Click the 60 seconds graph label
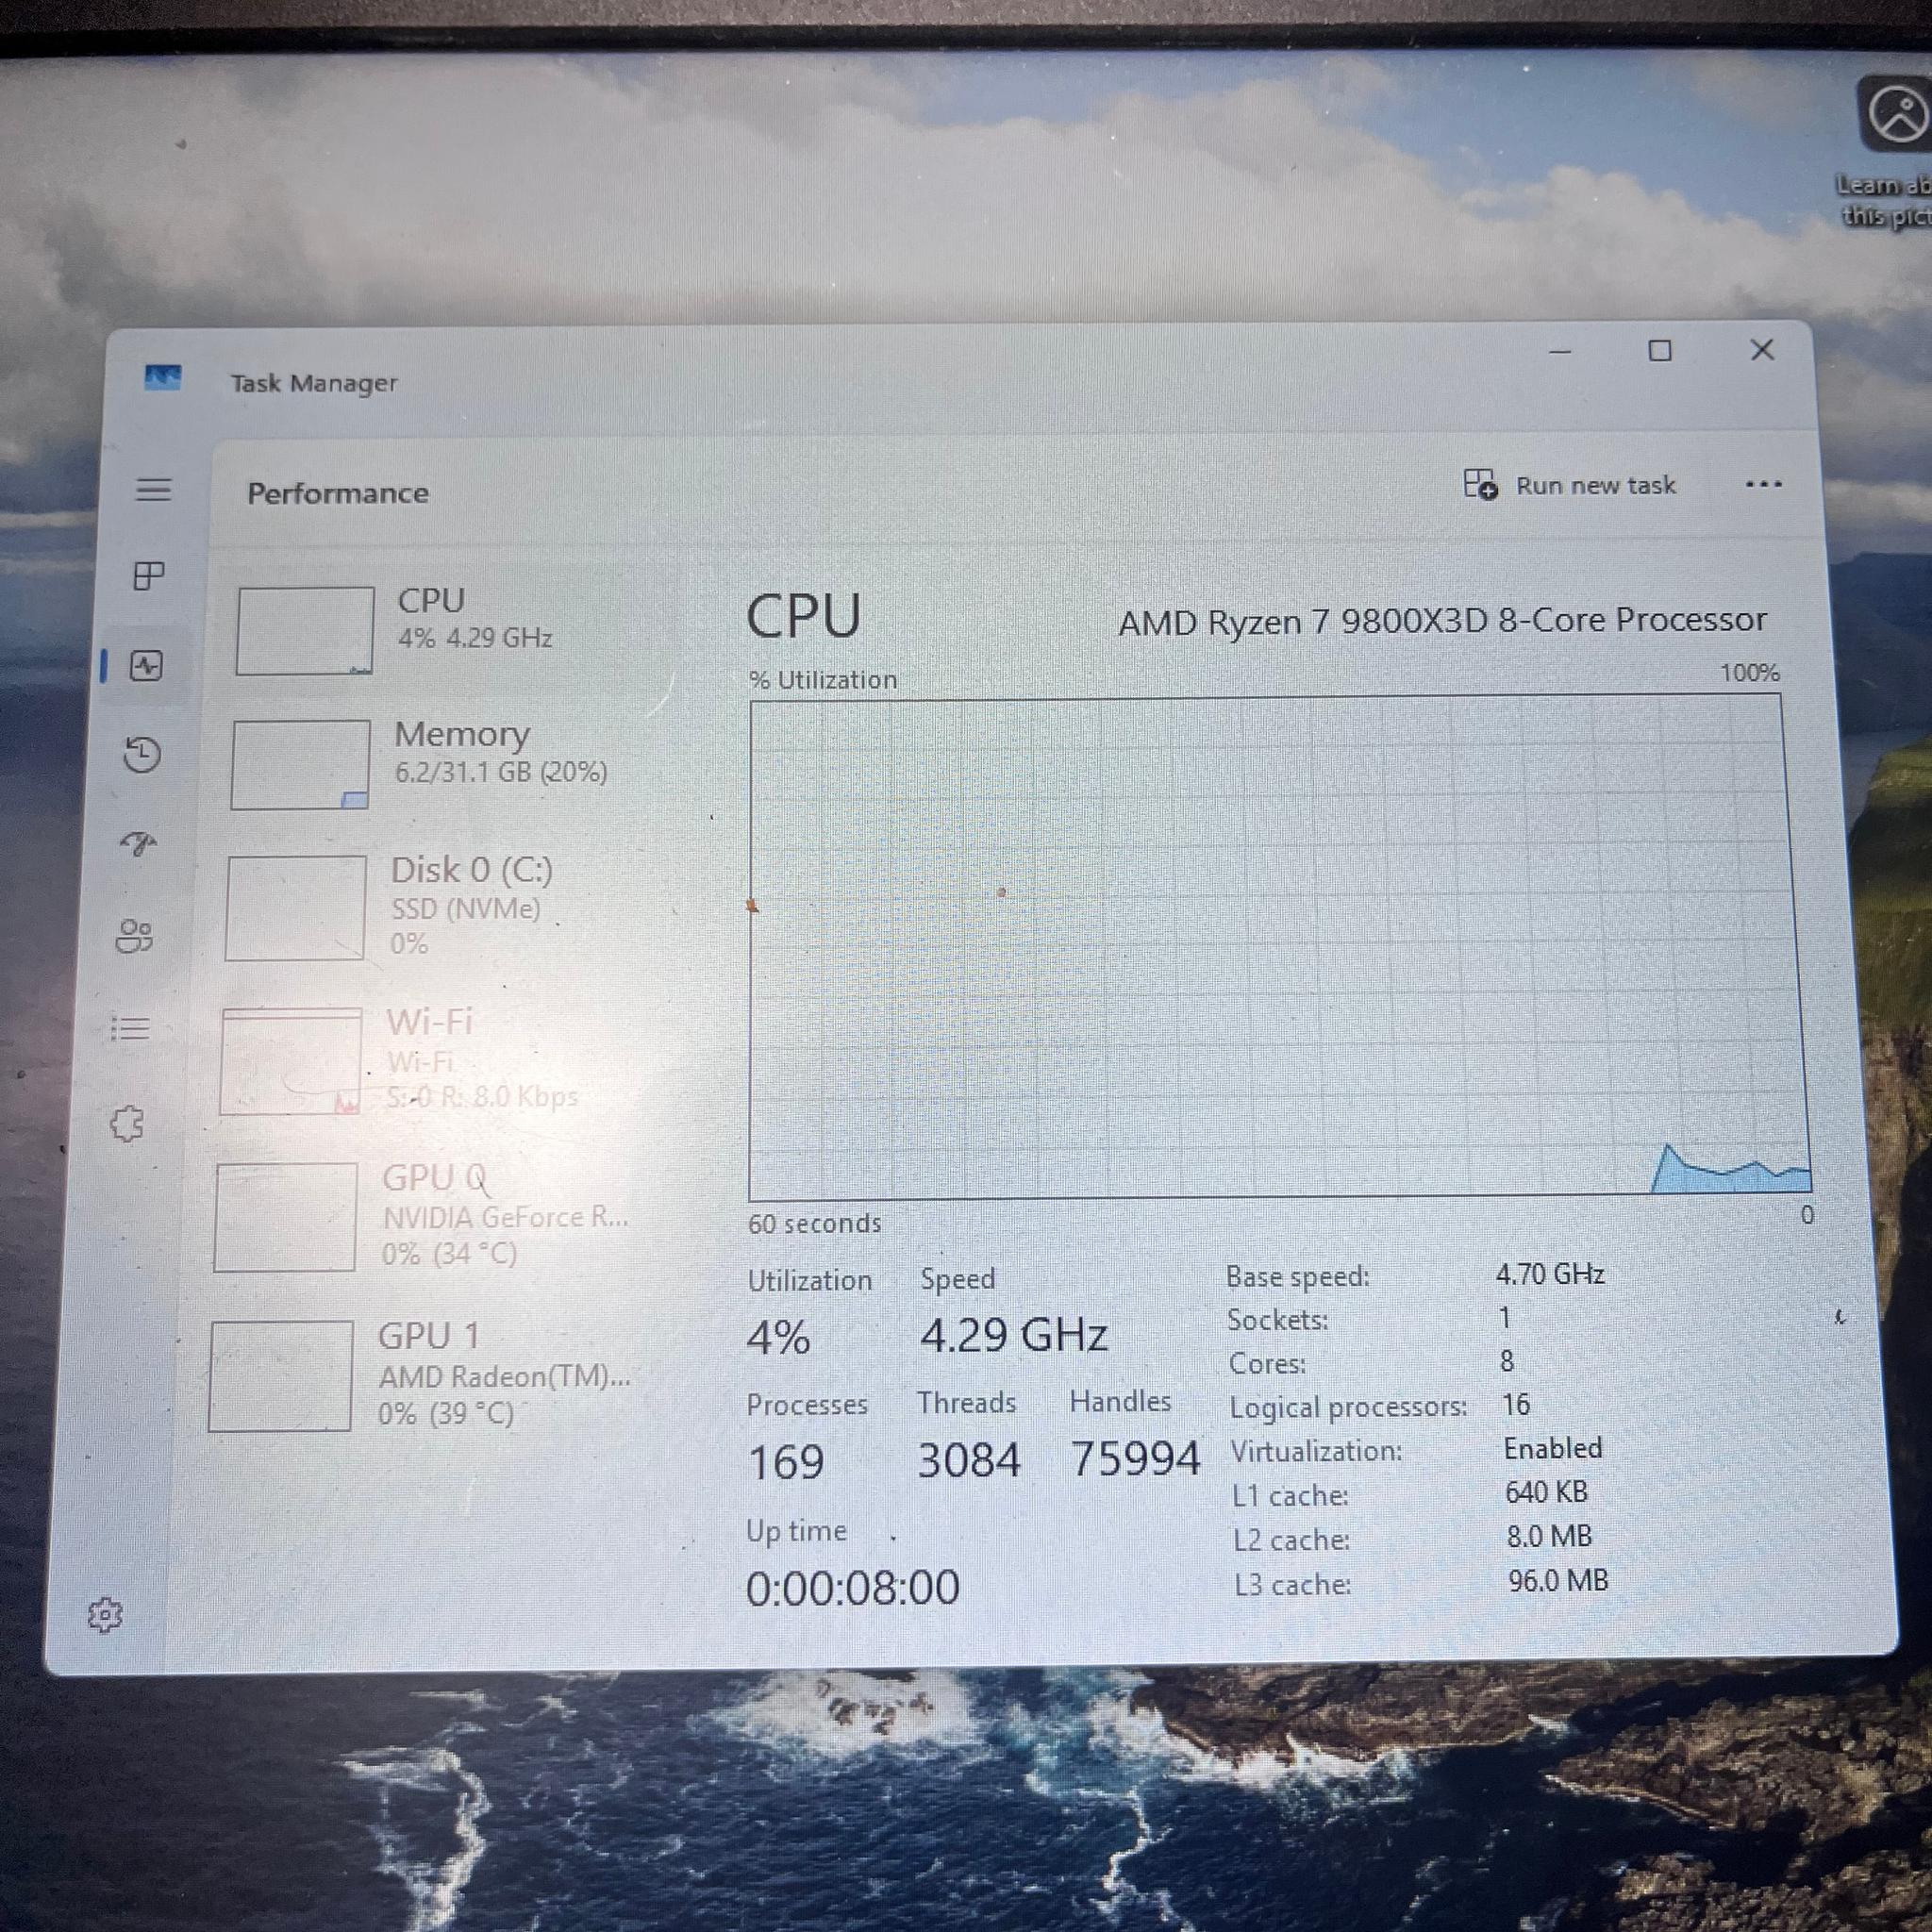Viewport: 1932px width, 1932px height. tap(814, 1223)
